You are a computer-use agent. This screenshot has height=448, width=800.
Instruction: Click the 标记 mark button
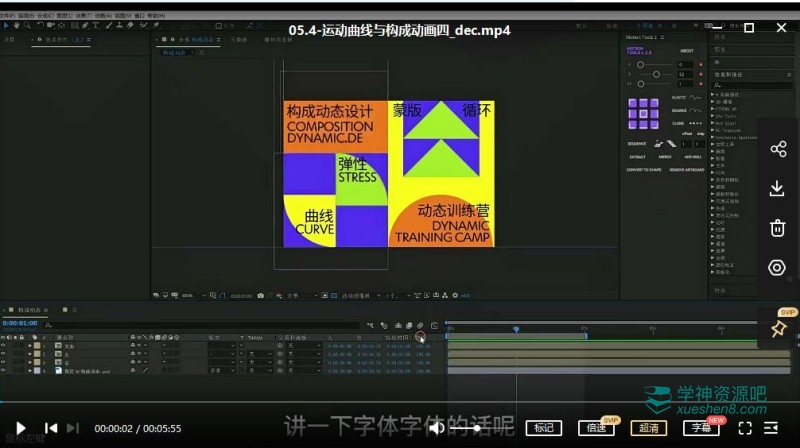coord(544,428)
